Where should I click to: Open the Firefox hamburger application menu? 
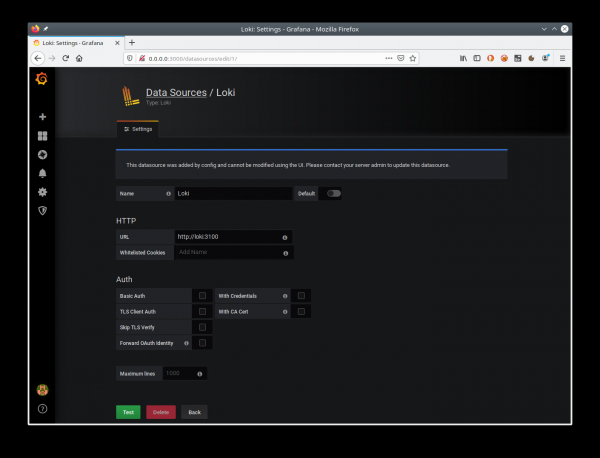point(562,58)
